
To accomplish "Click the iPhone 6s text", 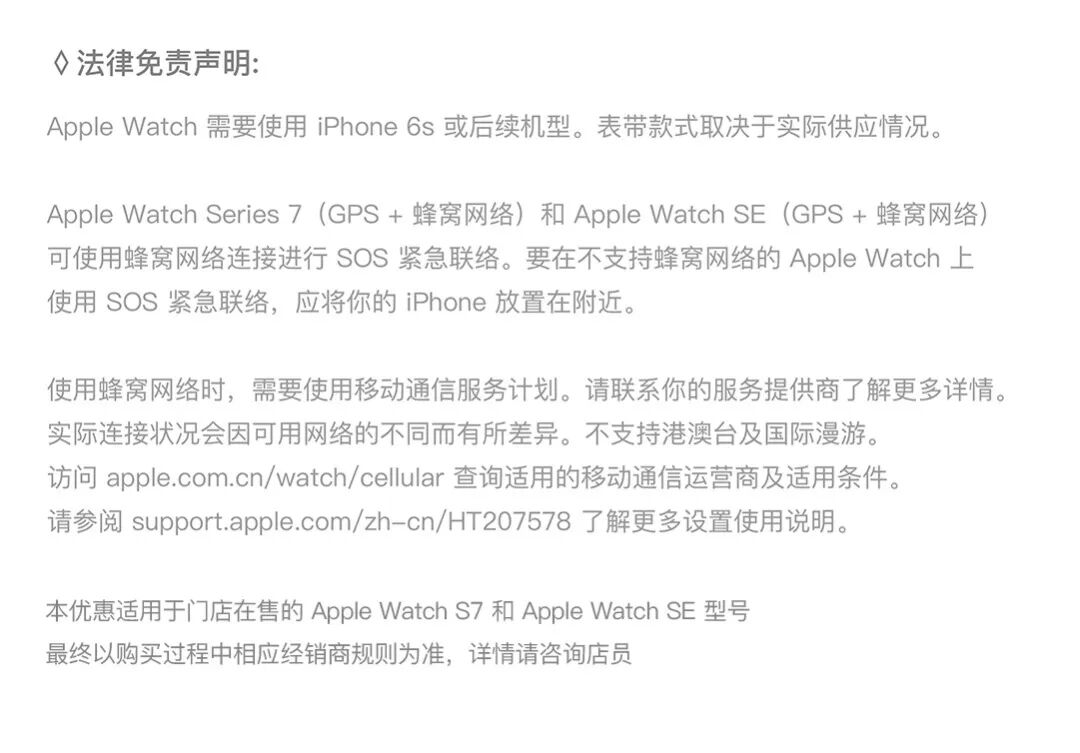I will [375, 127].
